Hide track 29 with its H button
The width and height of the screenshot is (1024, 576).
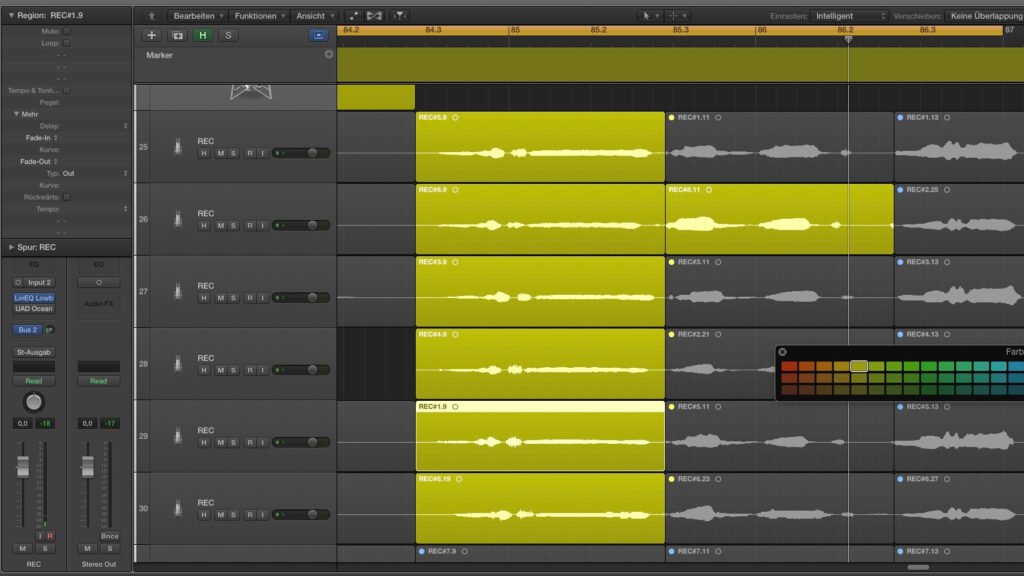coord(204,443)
